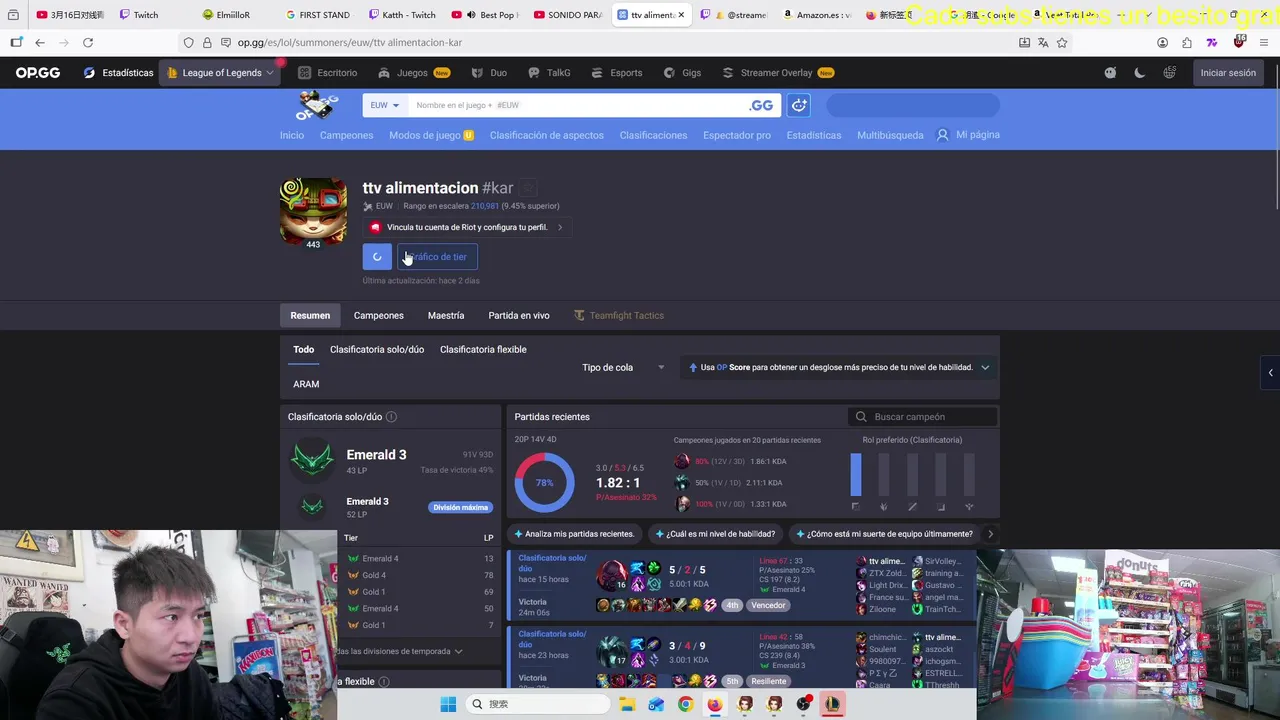
Task: Open the EUW region dropdown
Action: click(384, 105)
